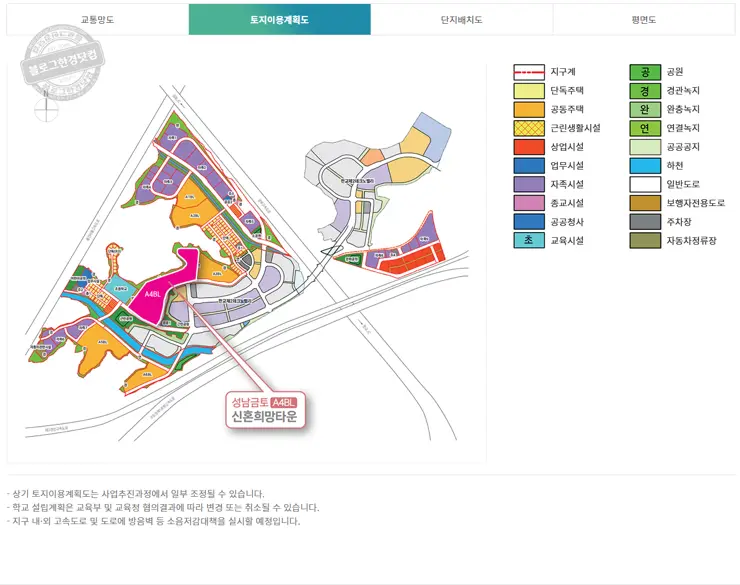The height and width of the screenshot is (585, 740).
Task: Click the 공공청사 blue legend swatch
Action: (529, 222)
